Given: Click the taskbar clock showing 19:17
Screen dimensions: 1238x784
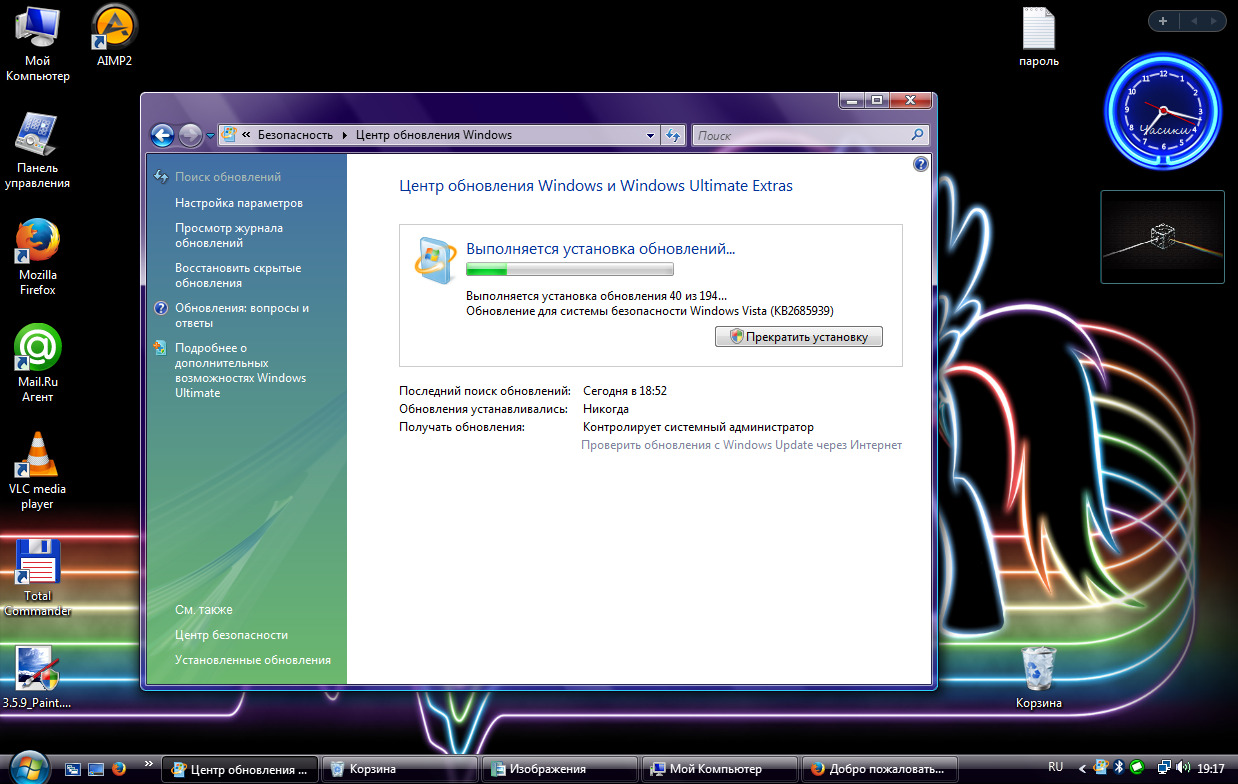Looking at the screenshot, I should click(1211, 768).
